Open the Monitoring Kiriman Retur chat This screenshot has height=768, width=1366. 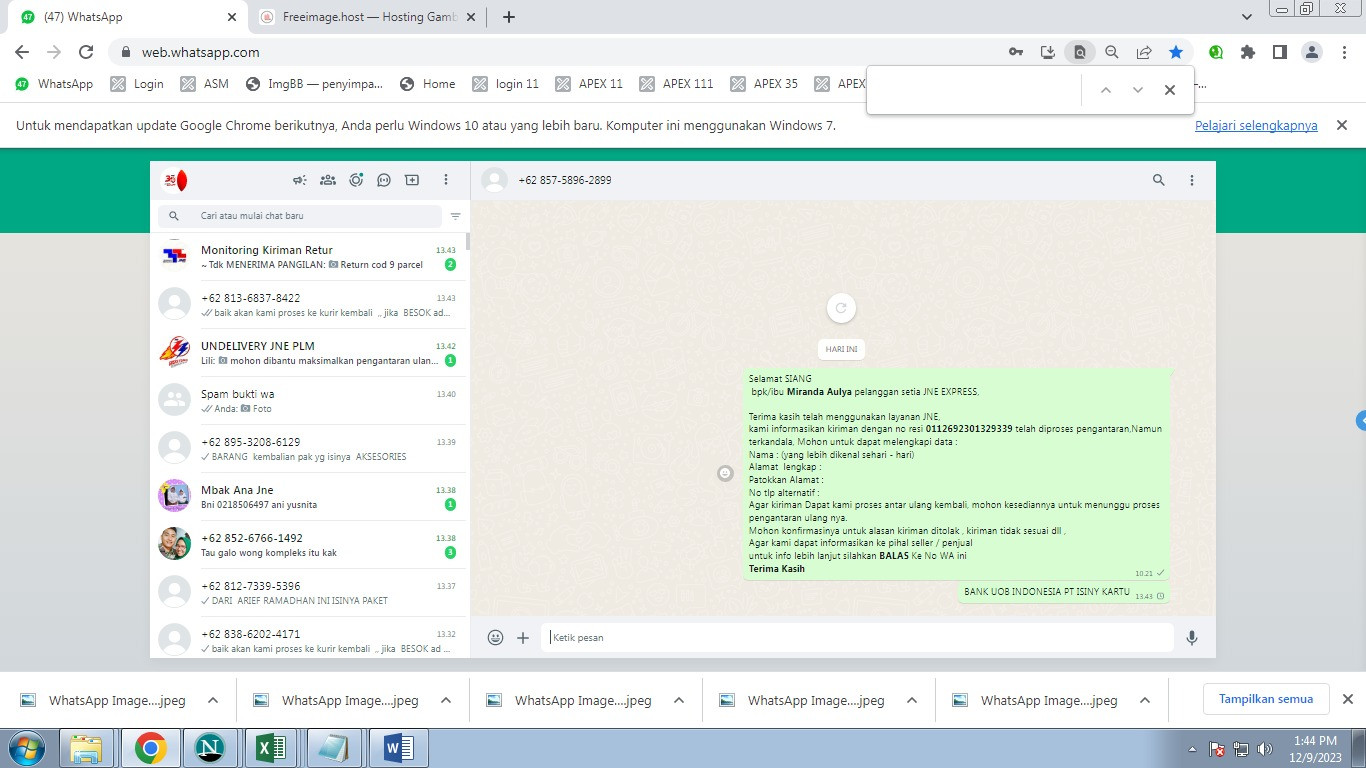tap(309, 257)
